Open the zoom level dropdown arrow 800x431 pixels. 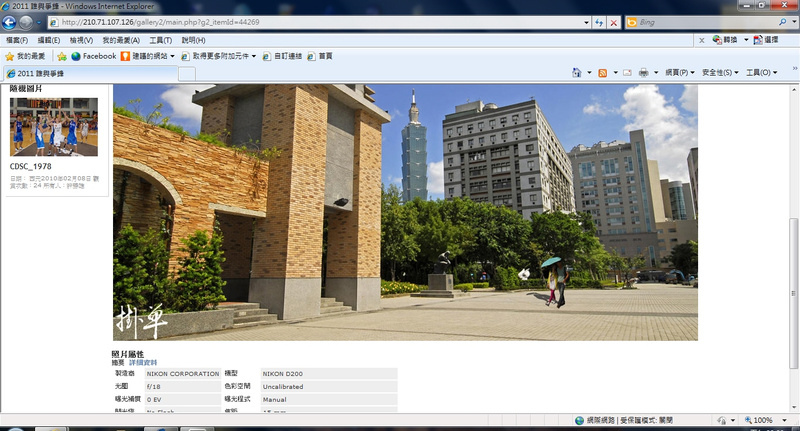coord(784,420)
